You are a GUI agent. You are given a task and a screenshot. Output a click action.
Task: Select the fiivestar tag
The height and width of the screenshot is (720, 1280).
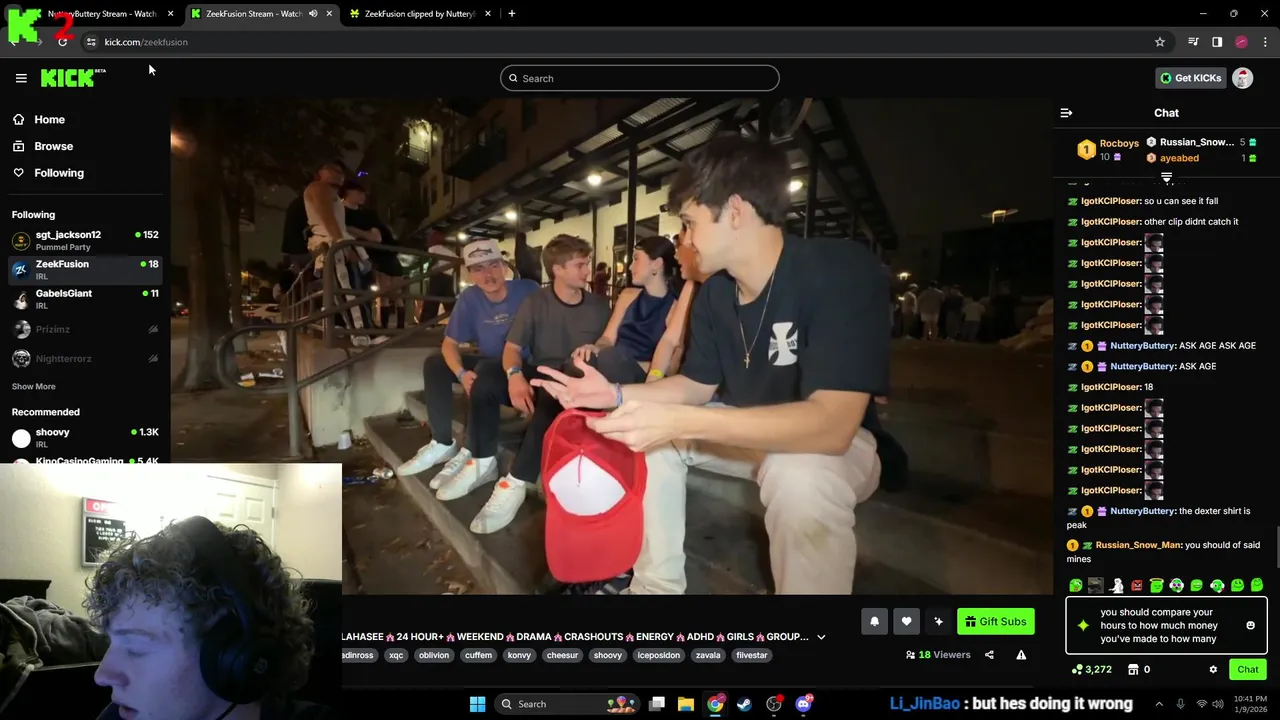[x=752, y=655]
